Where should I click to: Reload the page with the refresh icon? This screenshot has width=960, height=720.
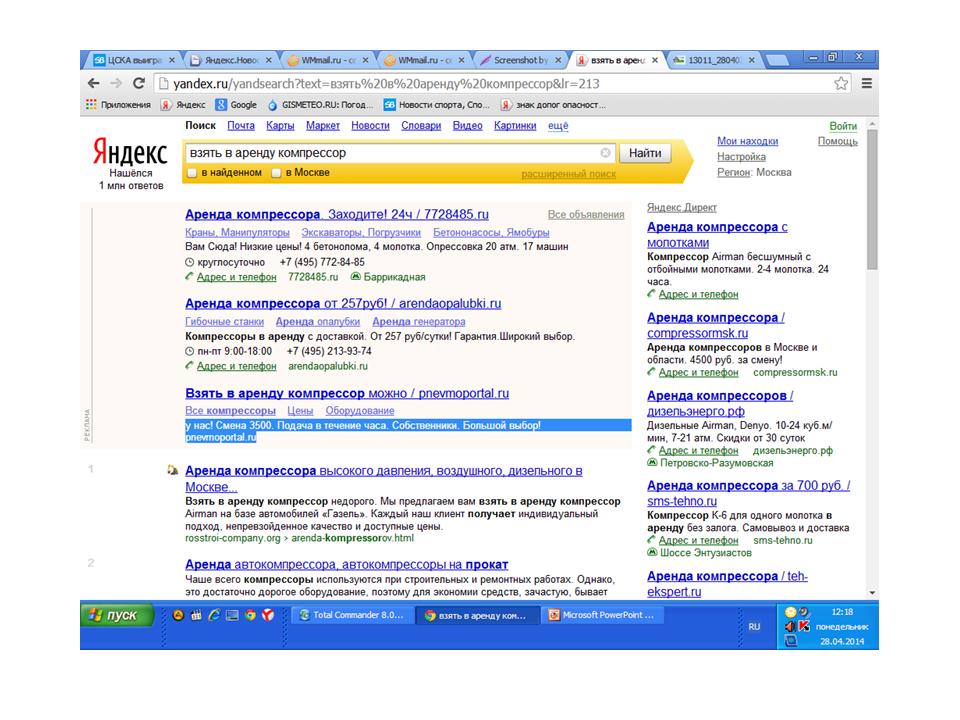click(x=139, y=83)
